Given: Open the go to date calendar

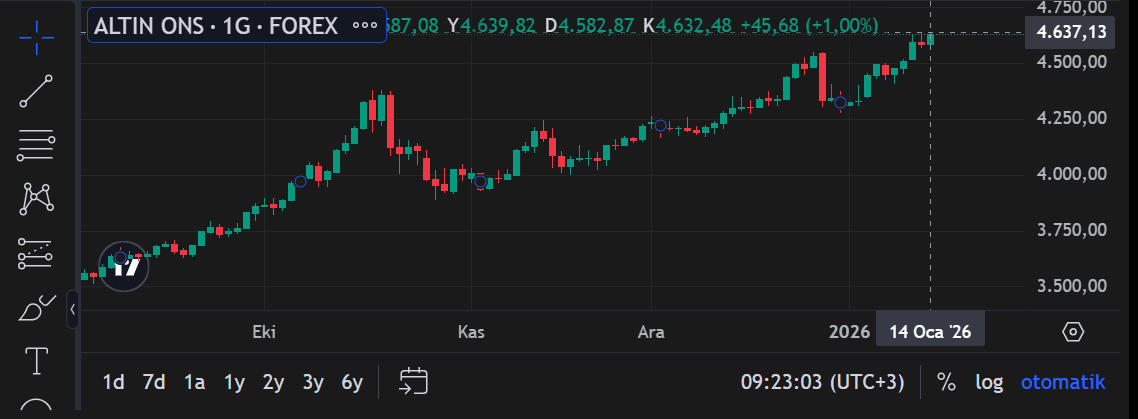Looking at the screenshot, I should [413, 381].
